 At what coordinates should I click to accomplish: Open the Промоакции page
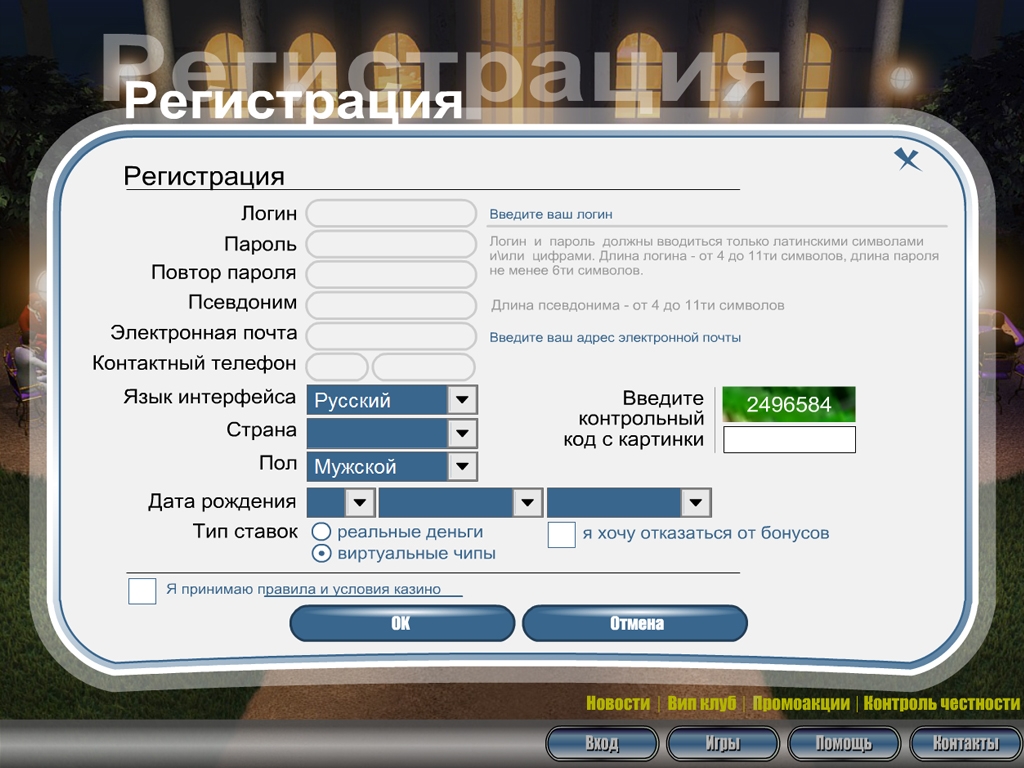click(x=801, y=704)
